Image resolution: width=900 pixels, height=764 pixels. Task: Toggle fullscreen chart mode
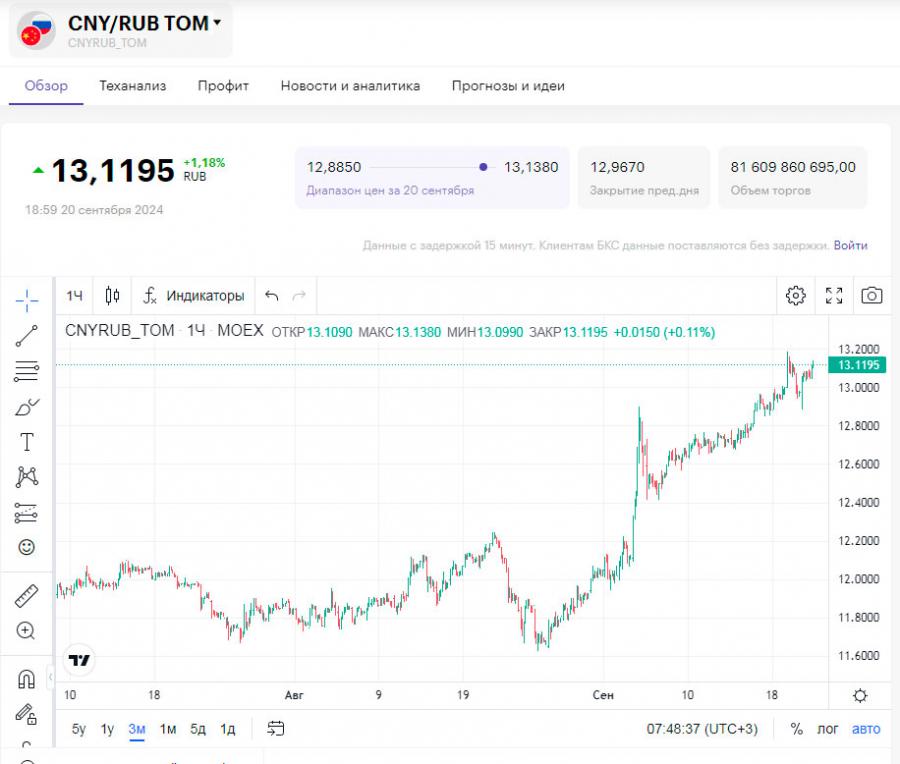click(834, 295)
